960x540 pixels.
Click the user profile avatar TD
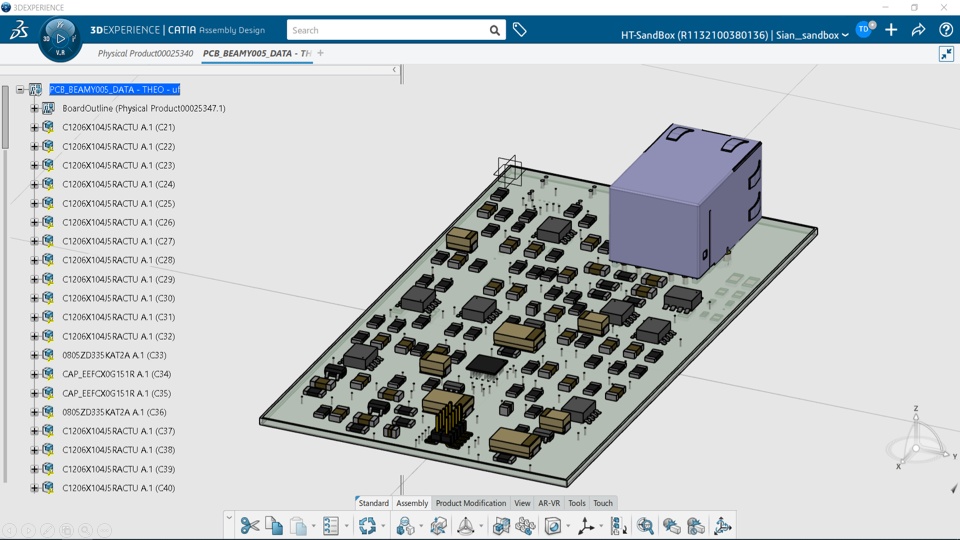(864, 29)
